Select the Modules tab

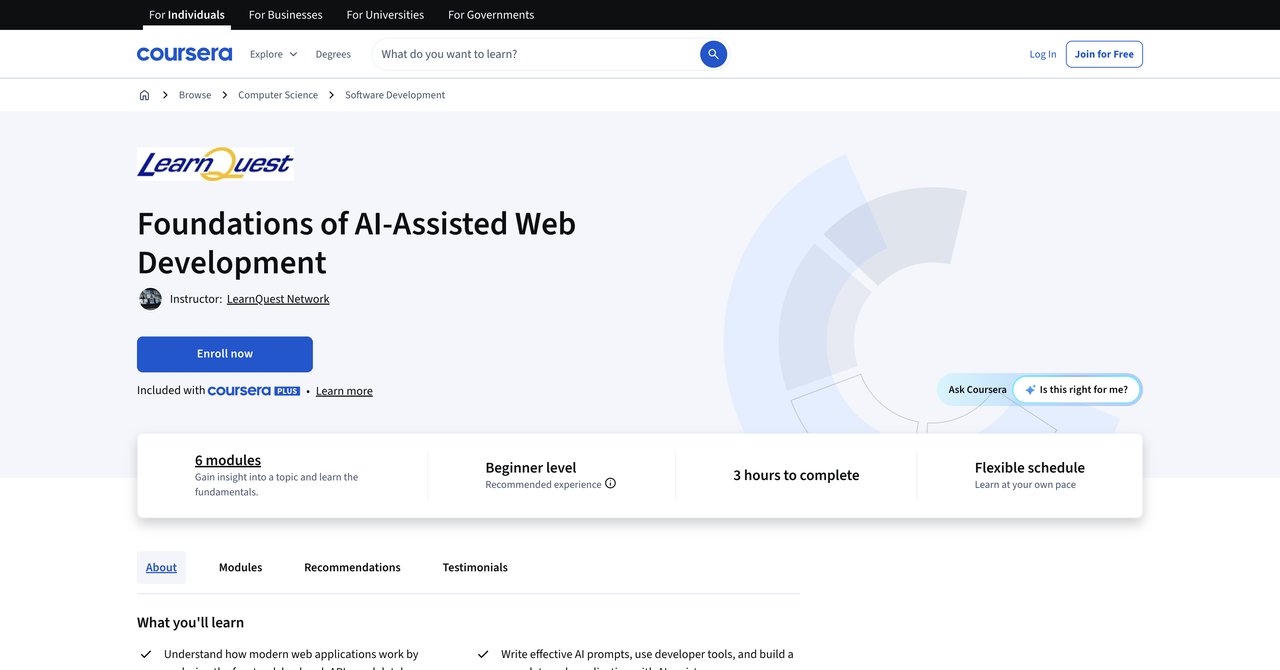coord(240,567)
